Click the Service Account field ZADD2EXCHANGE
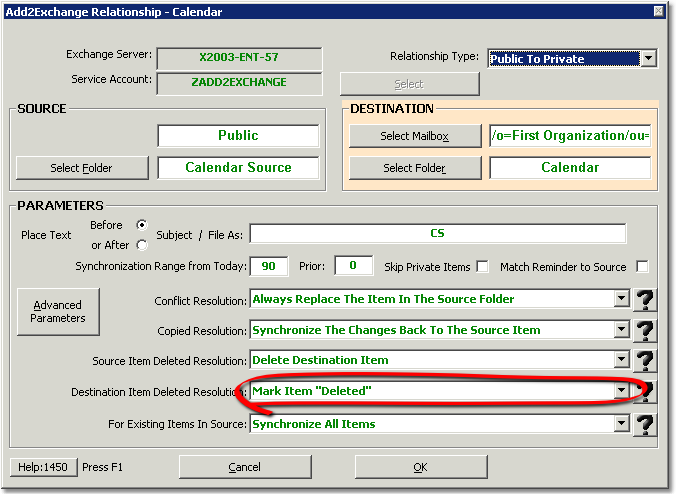 tap(239, 82)
